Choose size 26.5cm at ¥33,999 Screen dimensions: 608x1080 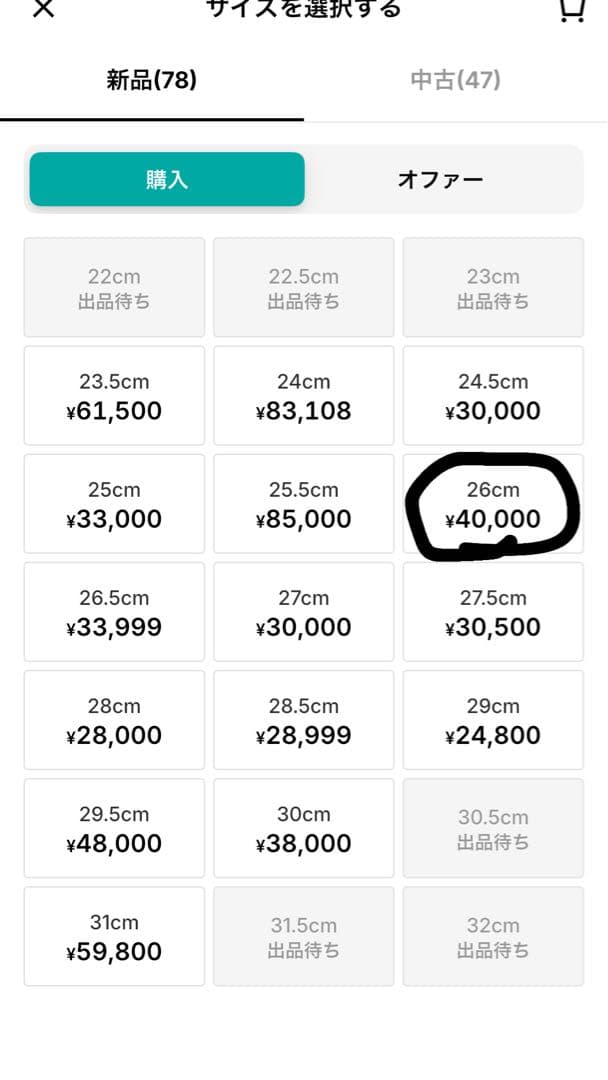coord(114,612)
